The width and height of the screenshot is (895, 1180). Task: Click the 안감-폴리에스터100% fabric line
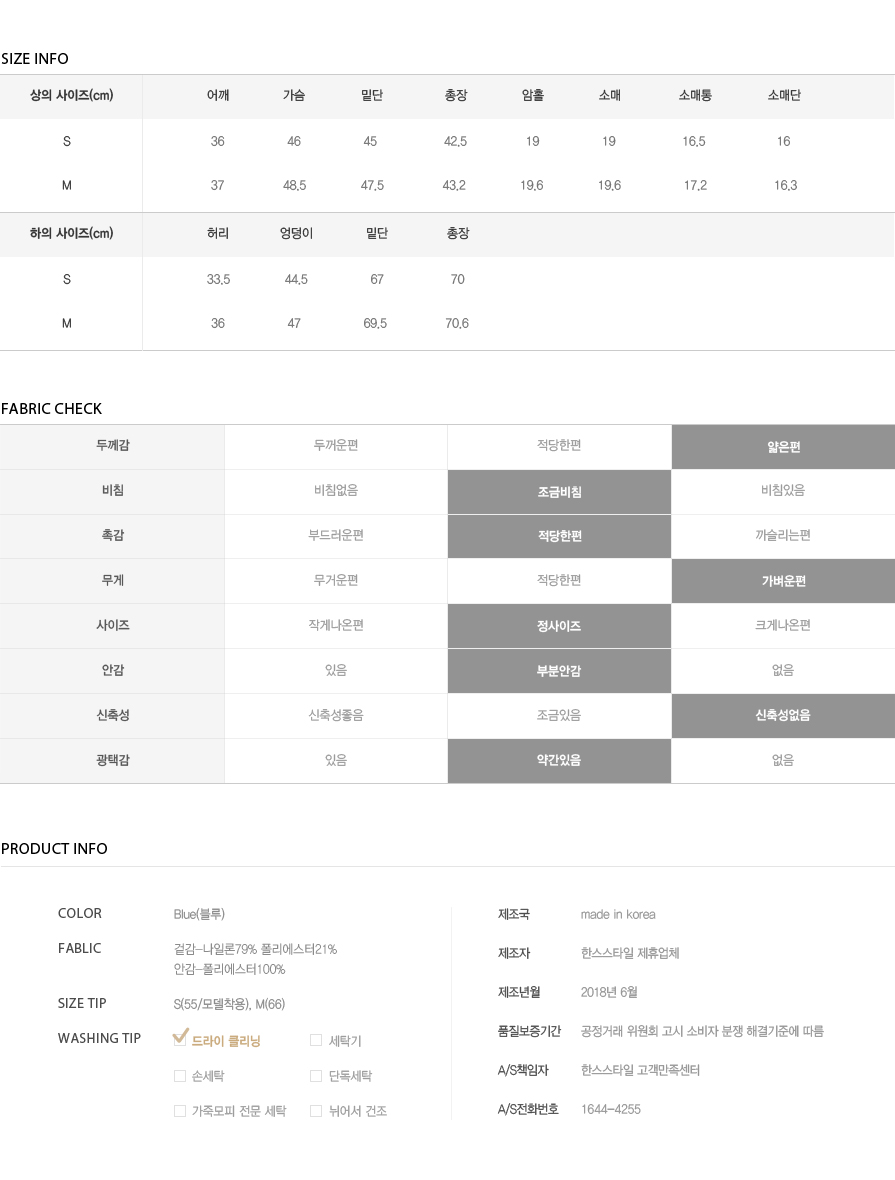tap(229, 969)
